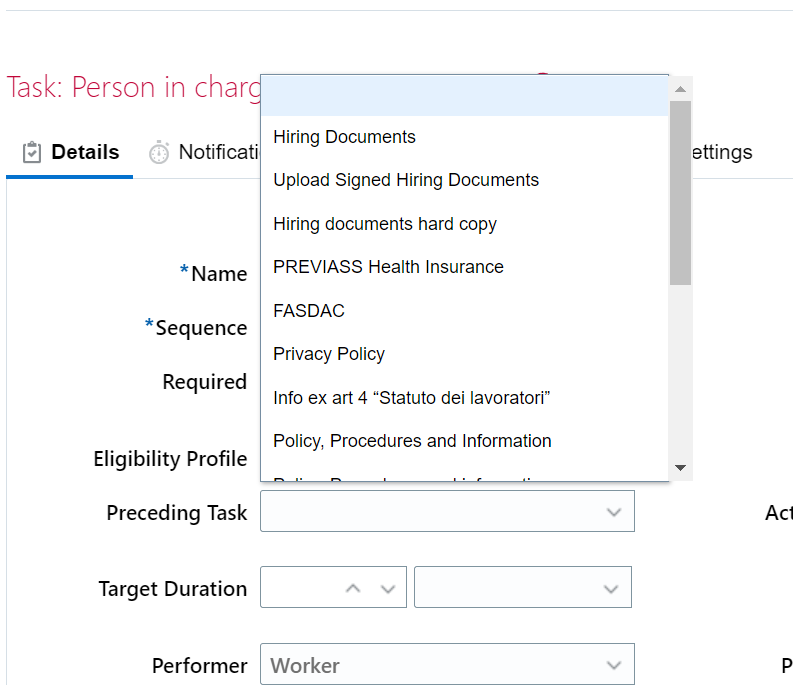Image resolution: width=793 pixels, height=685 pixels.
Task: Click dropdown list scroll down arrow
Action: pos(680,467)
